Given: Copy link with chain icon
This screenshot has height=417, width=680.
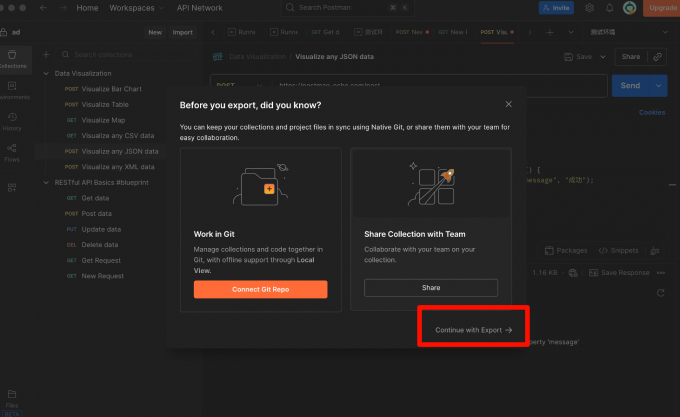Looking at the screenshot, I should pyautogui.click(x=657, y=57).
